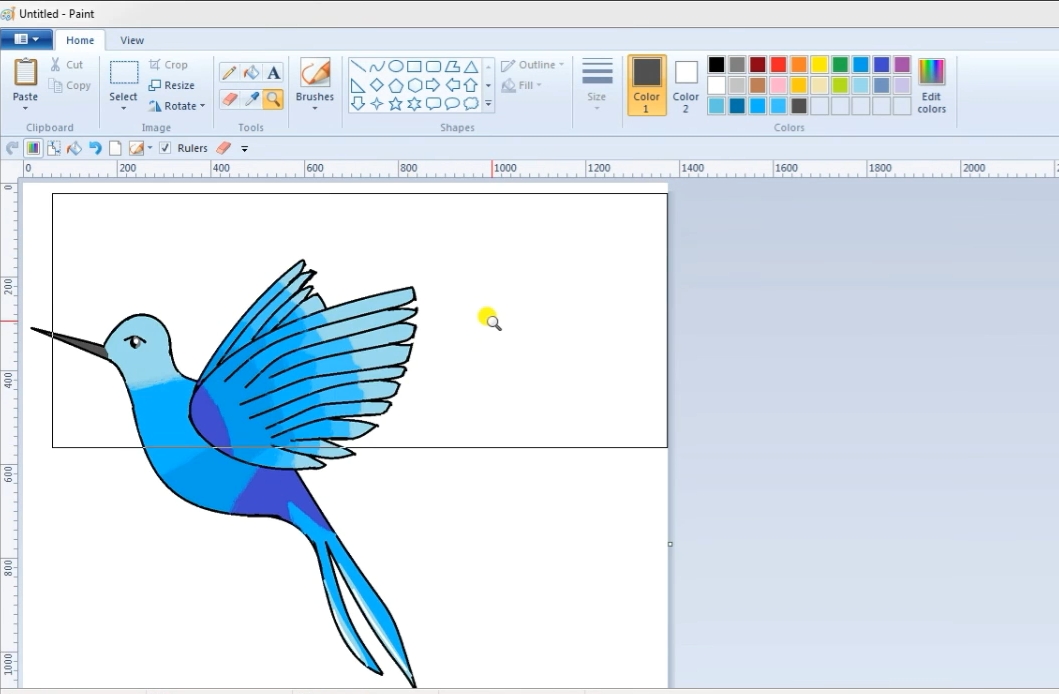Choose the Pentagon shape
This screenshot has height=694, width=1059.
coord(396,85)
